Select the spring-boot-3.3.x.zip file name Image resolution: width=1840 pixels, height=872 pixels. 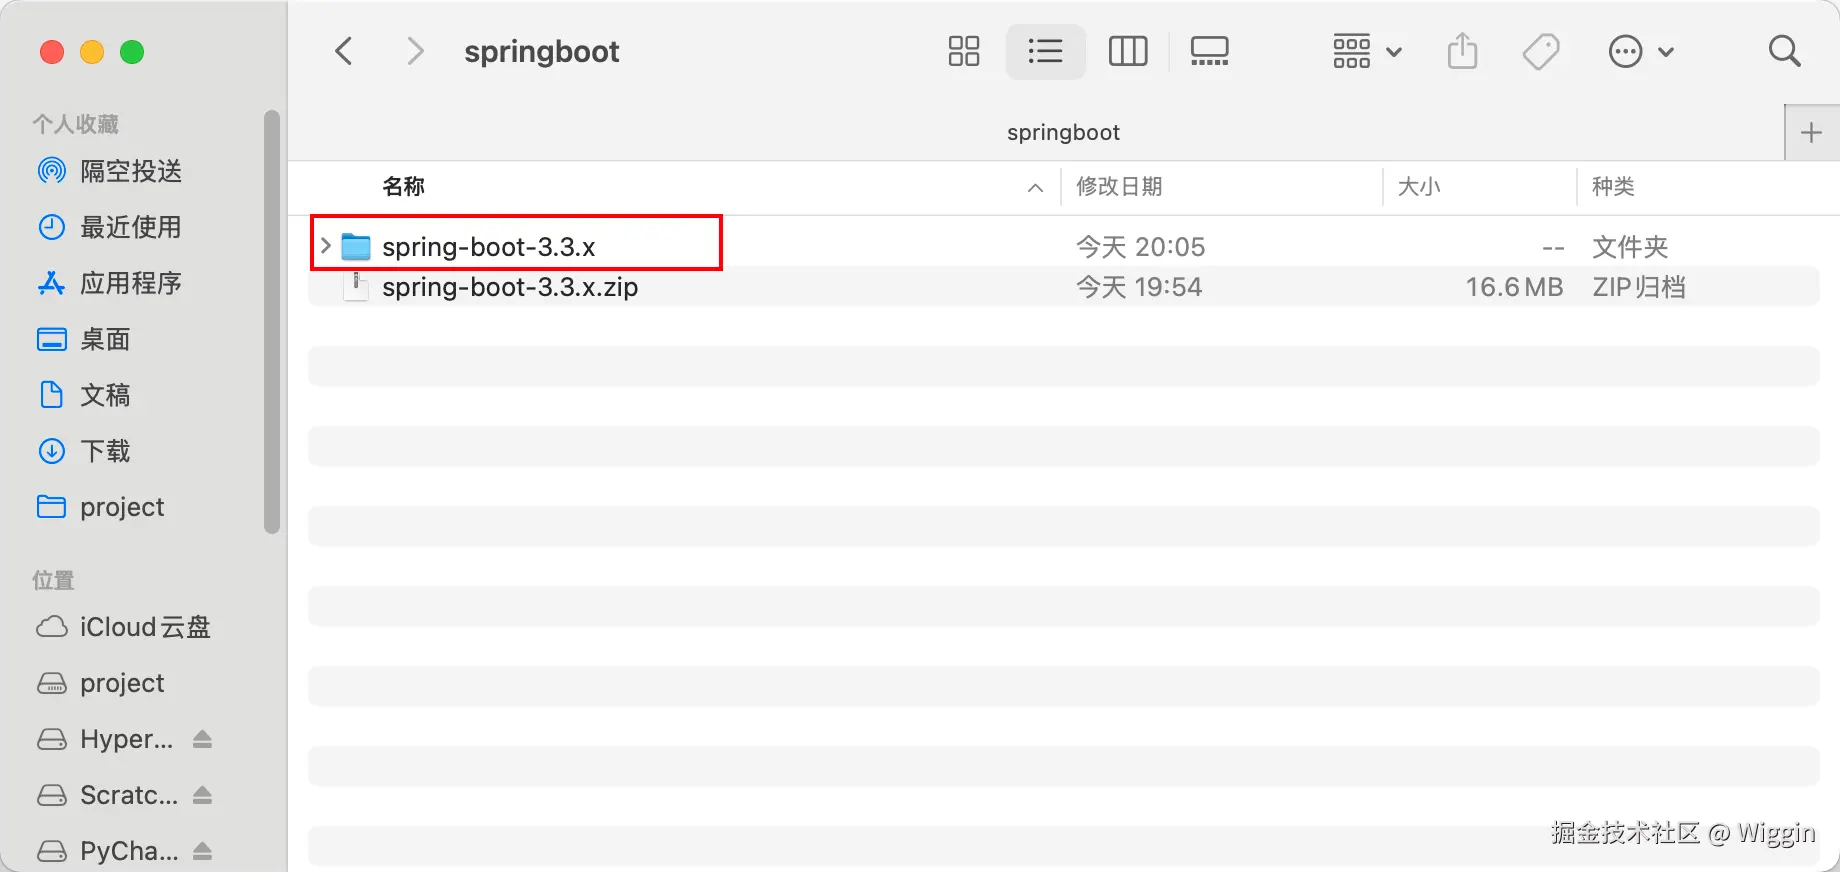(510, 287)
